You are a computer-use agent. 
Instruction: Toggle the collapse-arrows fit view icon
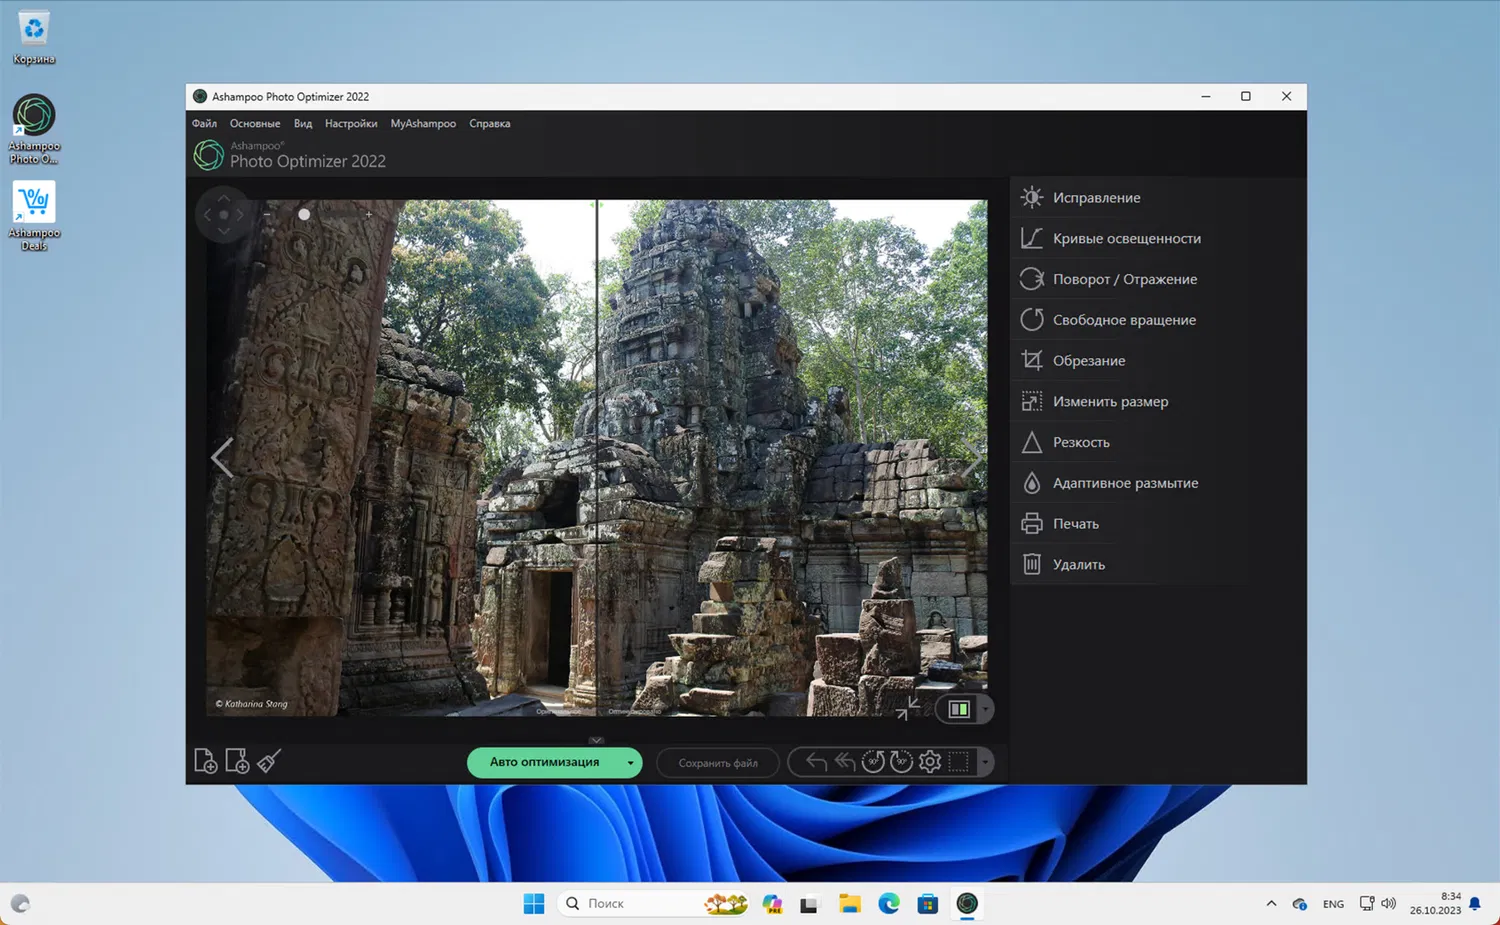click(x=908, y=709)
